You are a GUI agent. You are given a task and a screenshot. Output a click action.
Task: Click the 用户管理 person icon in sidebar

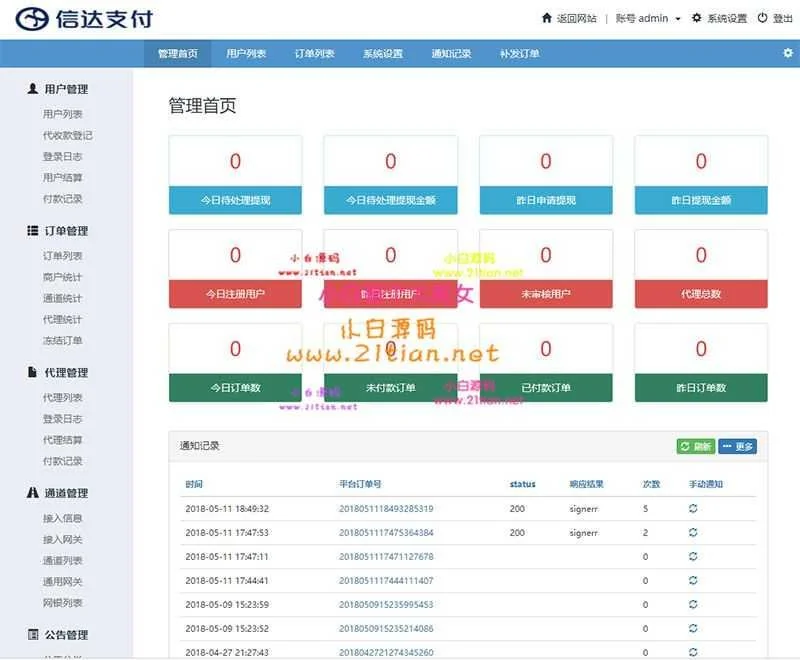pos(33,89)
